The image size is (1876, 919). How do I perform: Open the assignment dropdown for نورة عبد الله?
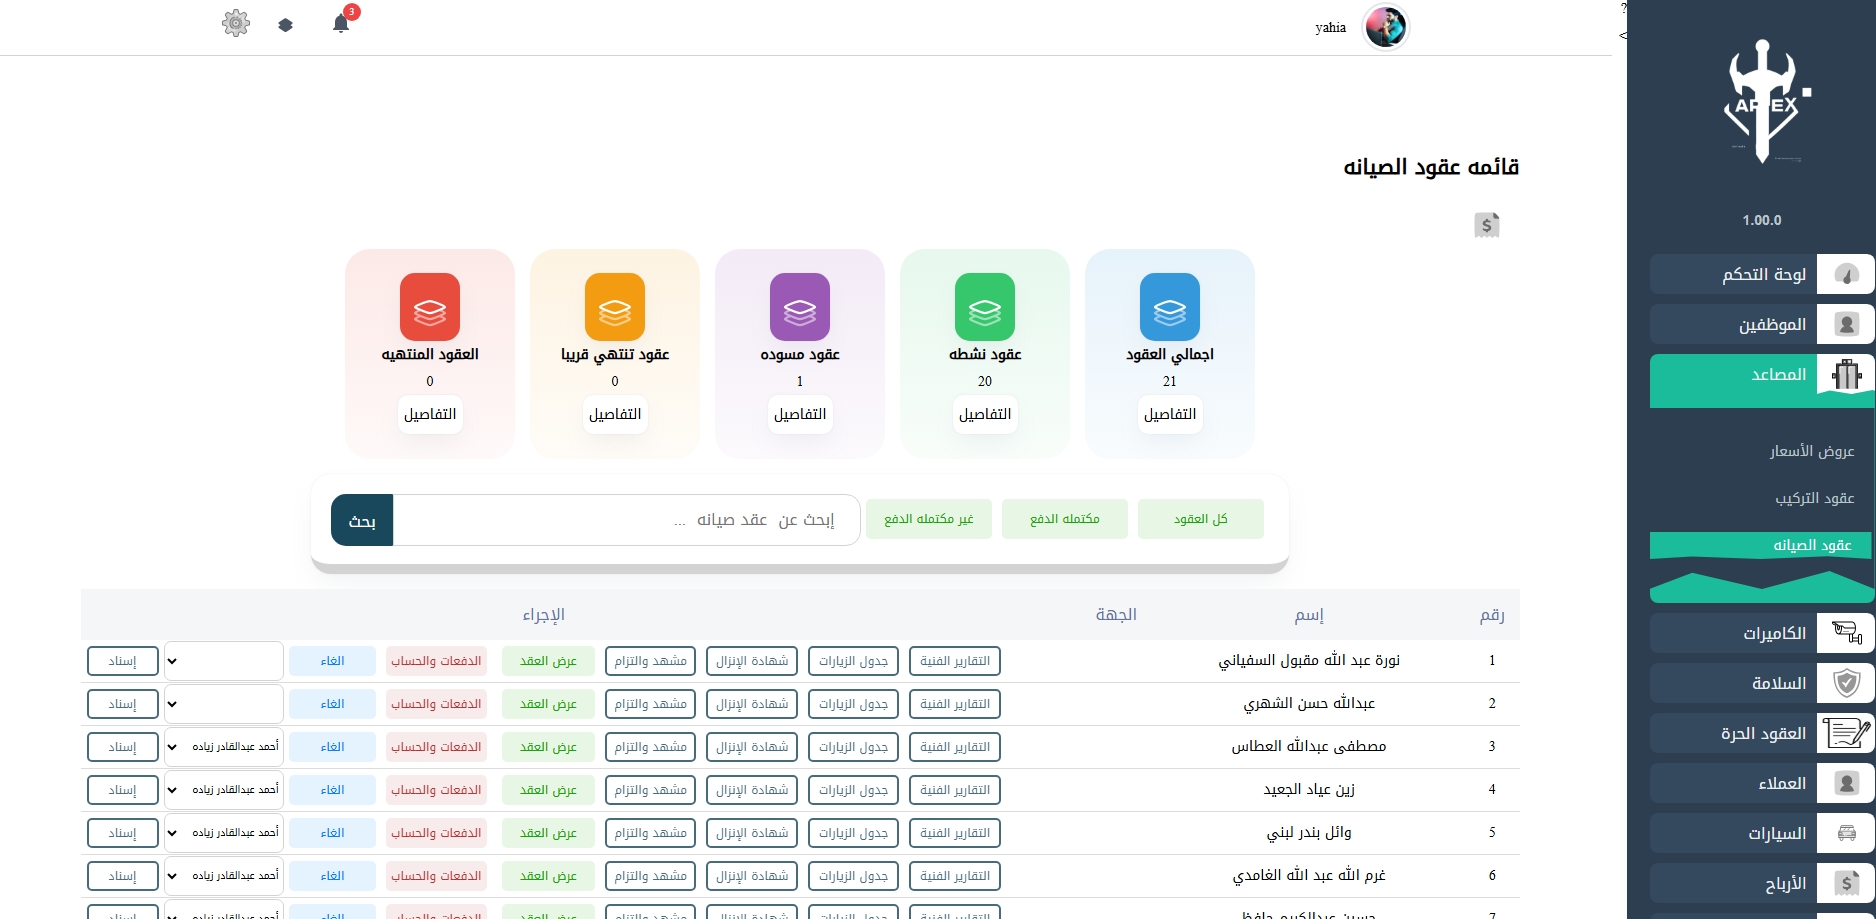pos(223,660)
